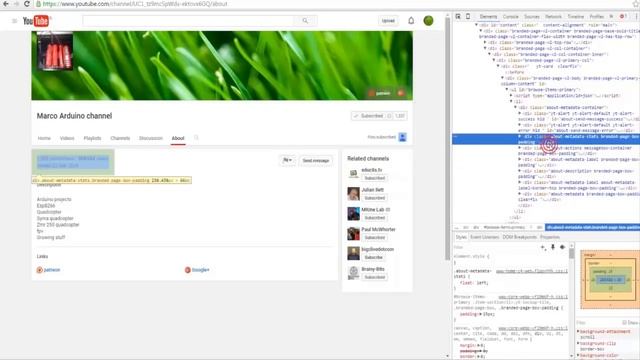
Task: Click the Subscribed button on channel header
Action: pyautogui.click(x=369, y=116)
